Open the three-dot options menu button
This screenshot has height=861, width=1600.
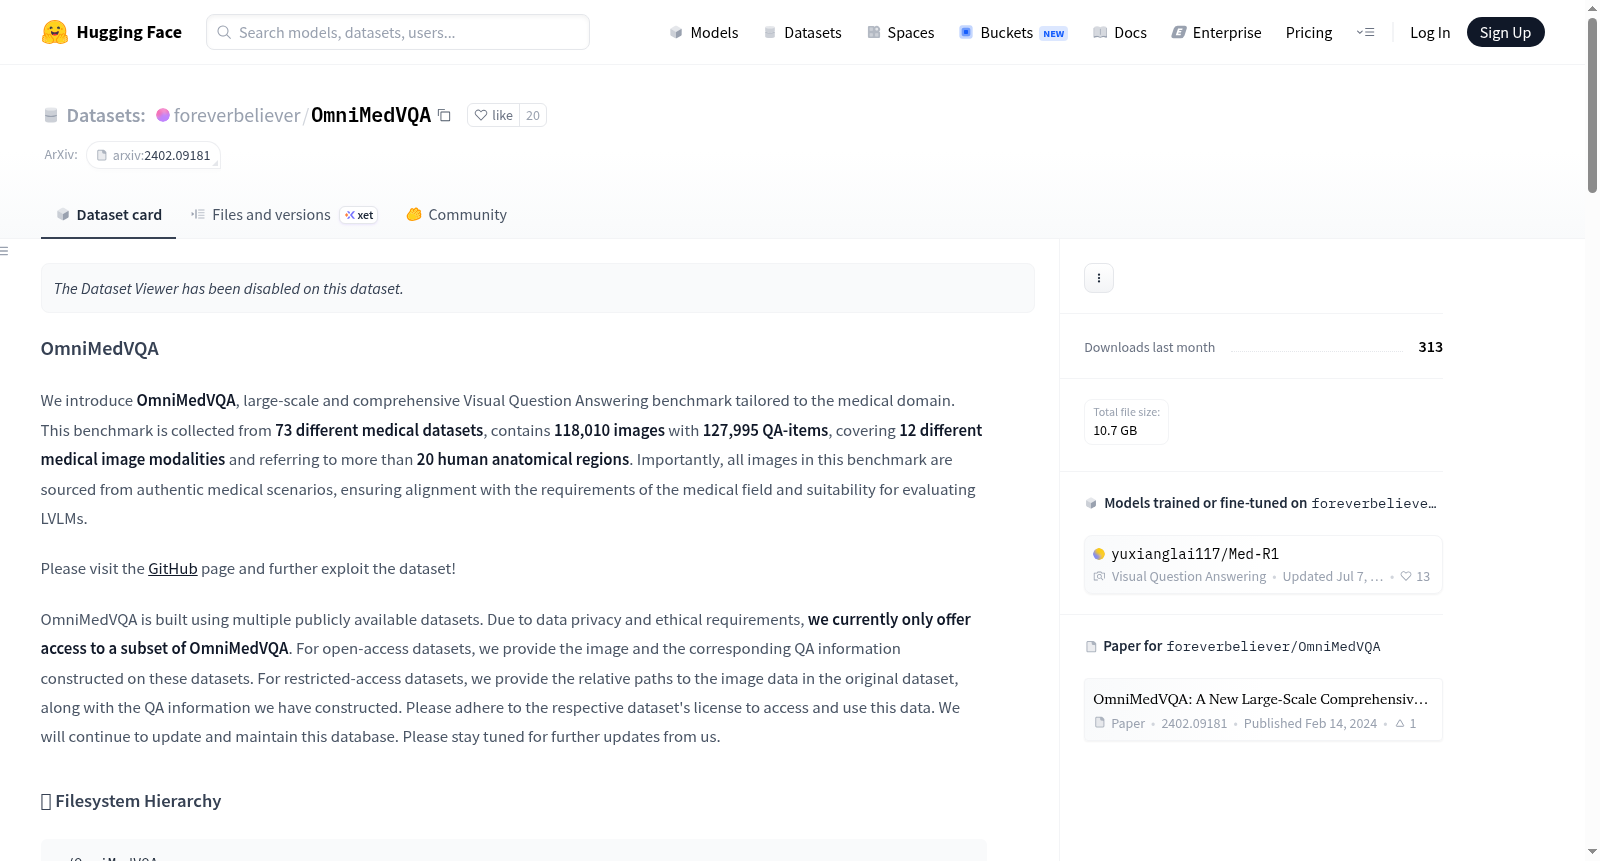pos(1099,278)
